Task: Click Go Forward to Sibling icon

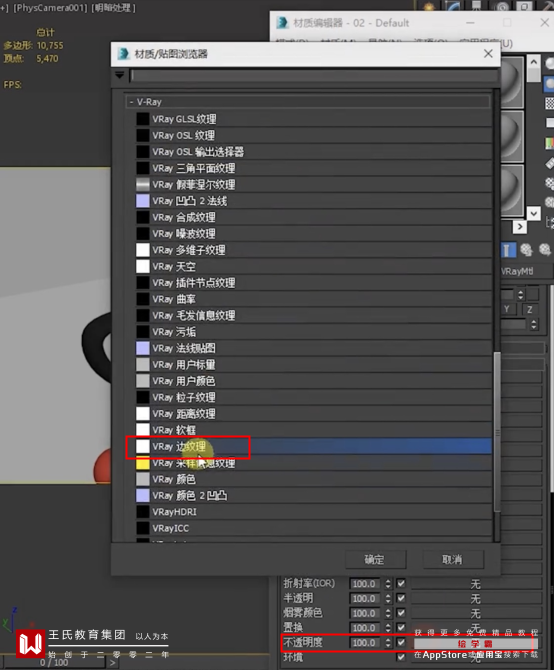Action: point(545,250)
